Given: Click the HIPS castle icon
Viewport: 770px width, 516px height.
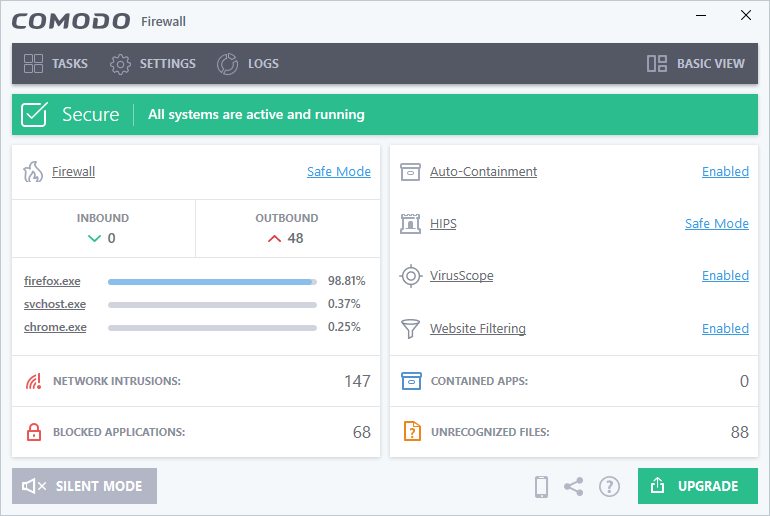Looking at the screenshot, I should click(x=410, y=224).
